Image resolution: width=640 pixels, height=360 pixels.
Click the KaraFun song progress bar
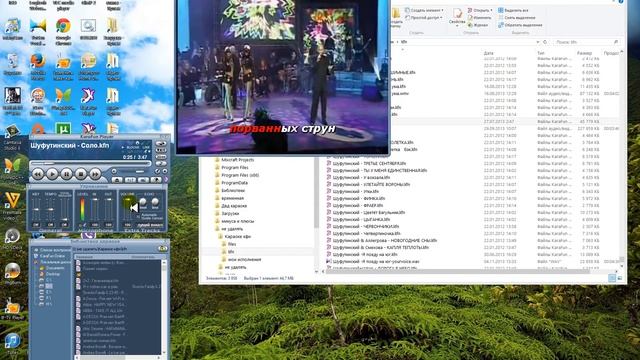pos(90,164)
